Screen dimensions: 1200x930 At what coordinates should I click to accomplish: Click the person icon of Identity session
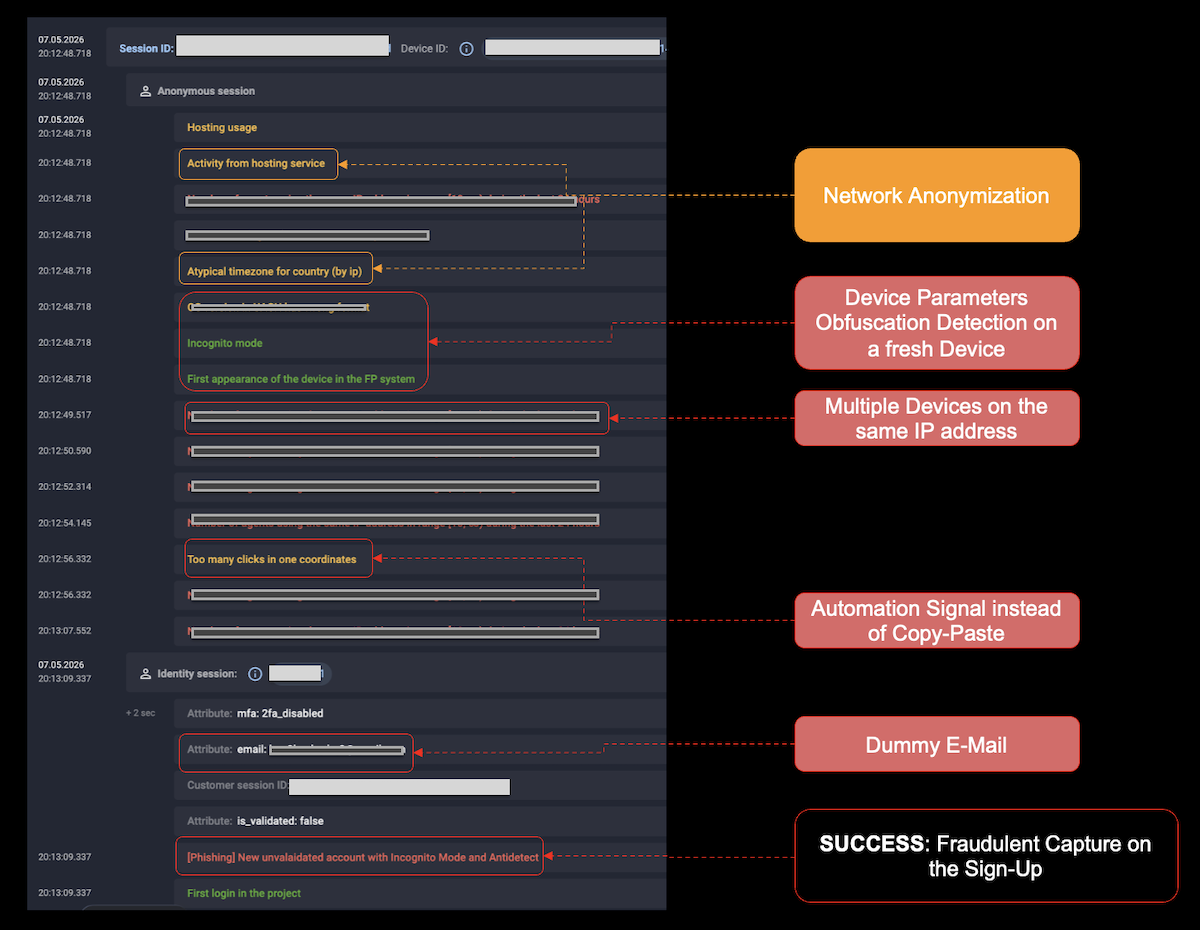tap(145, 674)
